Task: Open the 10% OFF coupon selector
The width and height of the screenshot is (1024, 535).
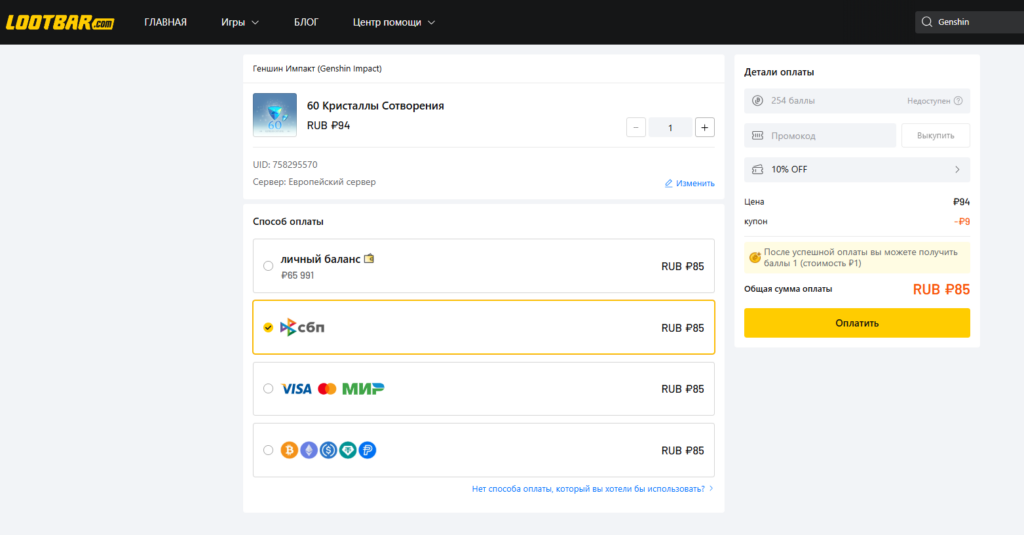Action: (857, 169)
